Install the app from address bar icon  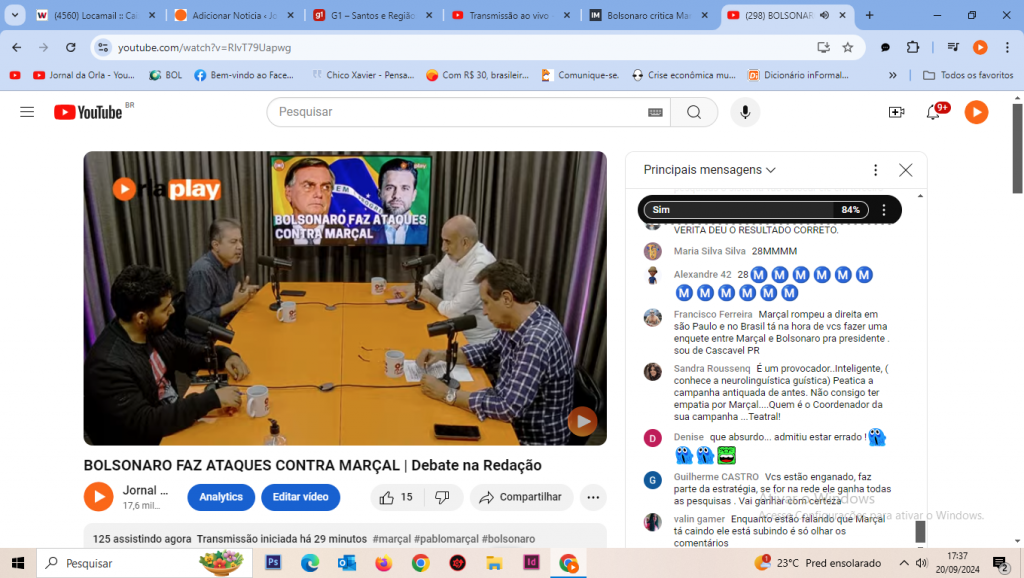[x=823, y=47]
